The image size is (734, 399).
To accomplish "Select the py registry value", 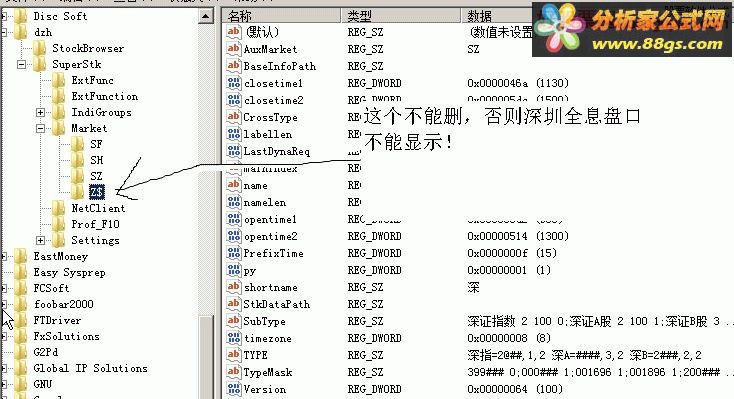I will point(250,271).
